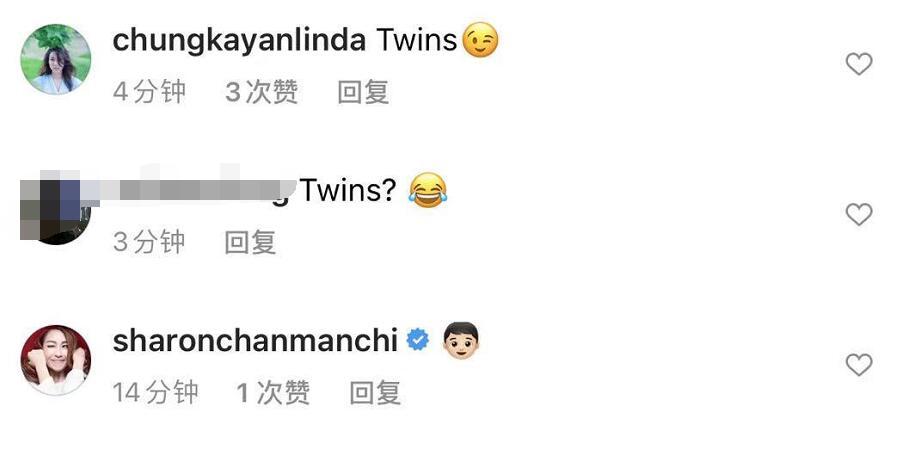Tap heart on the blurred user's Twins? comment
This screenshot has width=909, height=451.
[859, 214]
